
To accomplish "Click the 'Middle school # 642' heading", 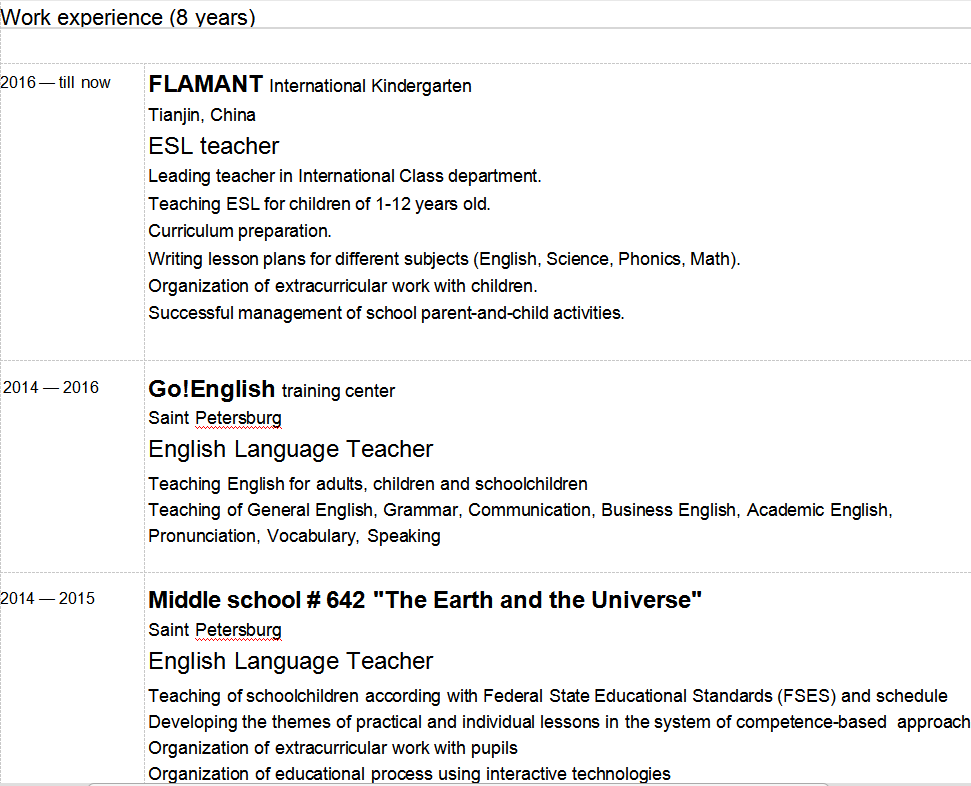I will point(425,600).
